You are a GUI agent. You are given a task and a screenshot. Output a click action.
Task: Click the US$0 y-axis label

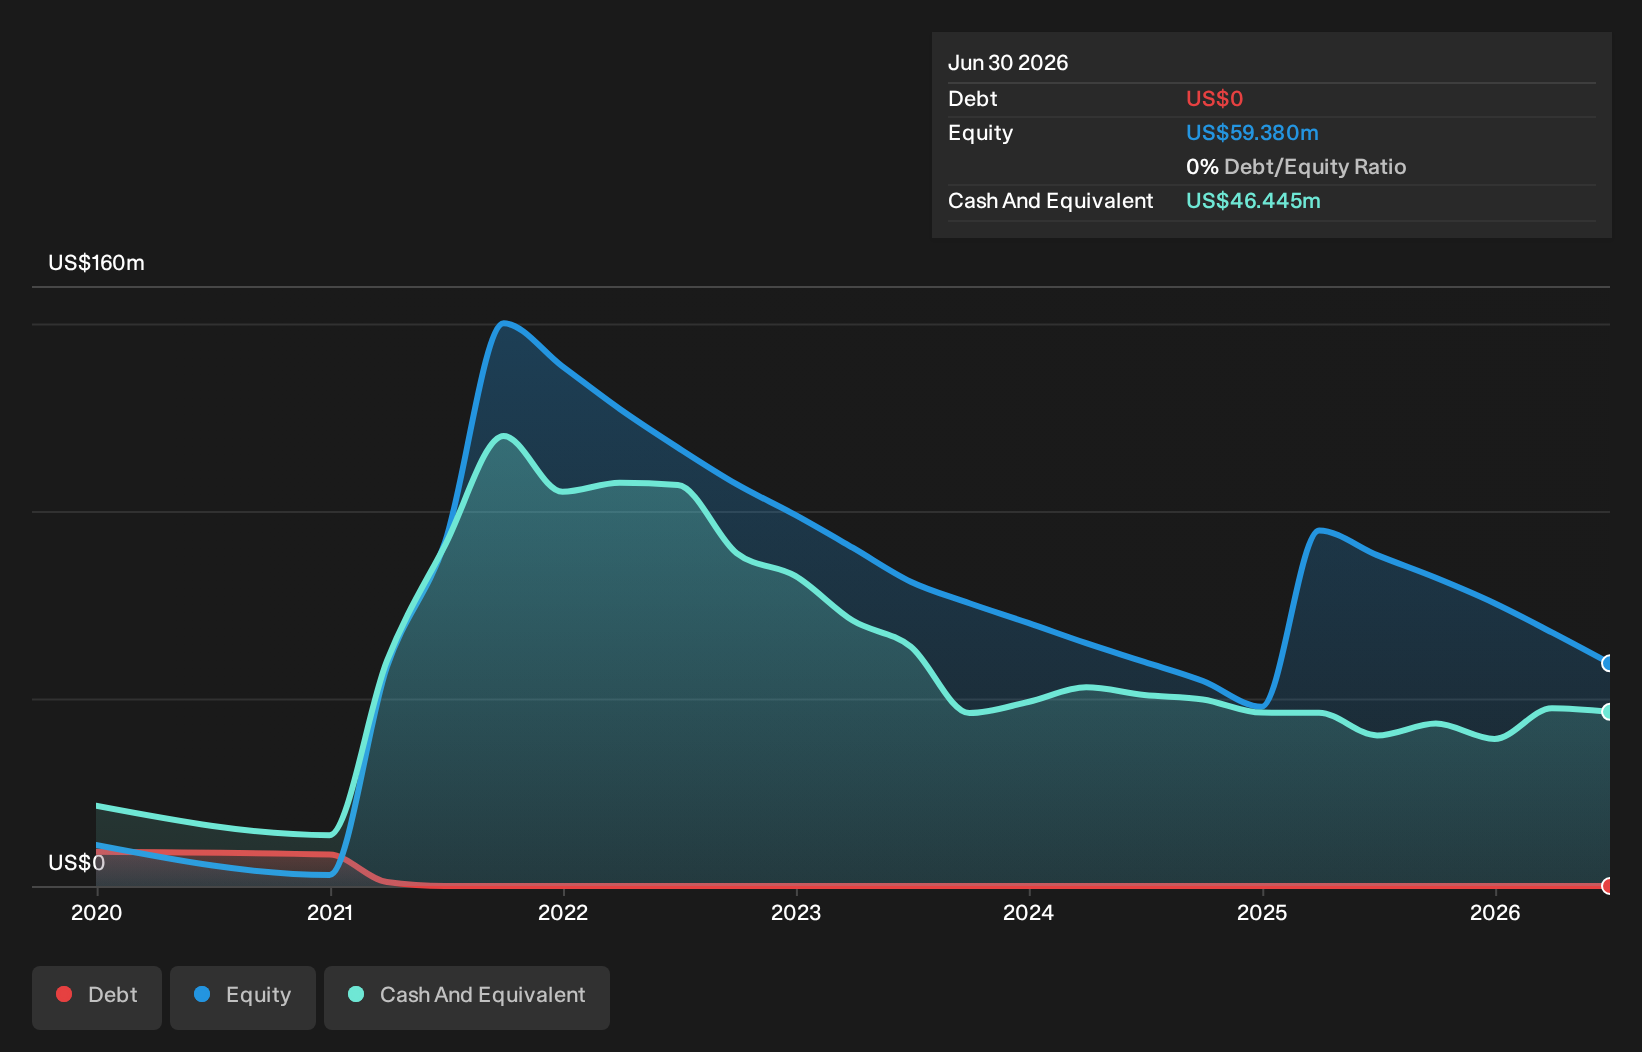tap(76, 863)
